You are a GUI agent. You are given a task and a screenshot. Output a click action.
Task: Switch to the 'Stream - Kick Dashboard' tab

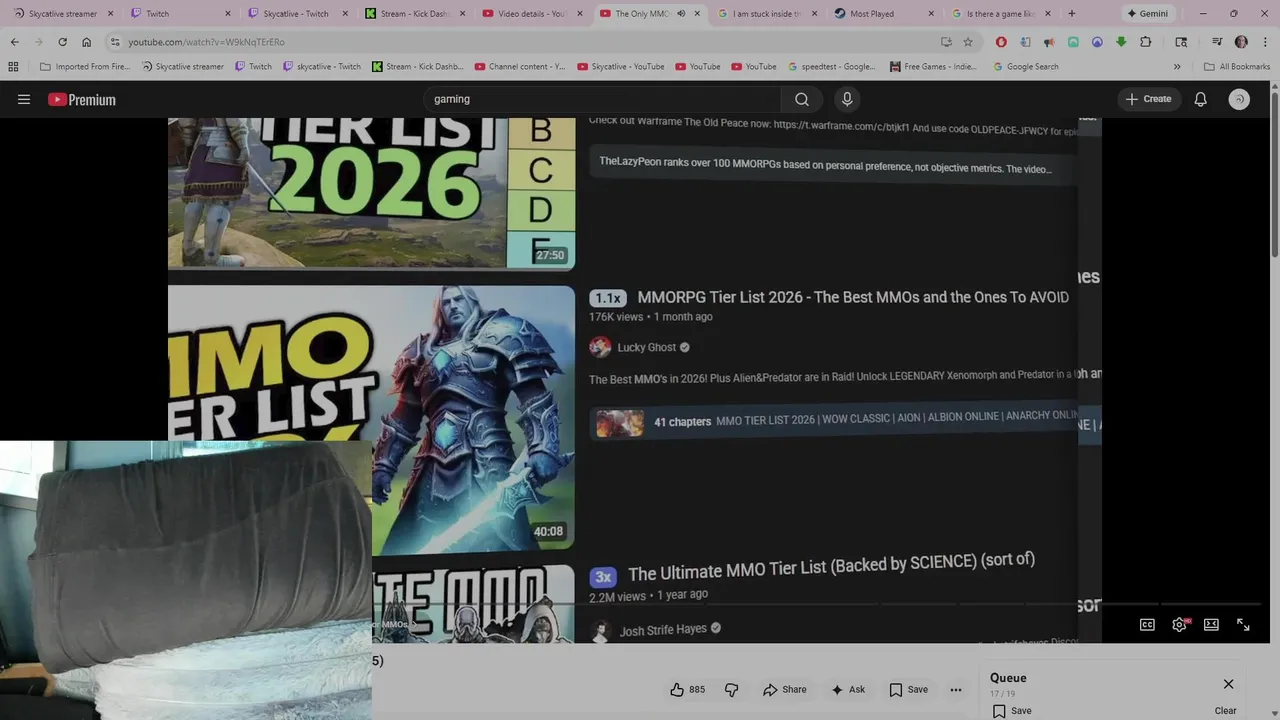point(414,14)
